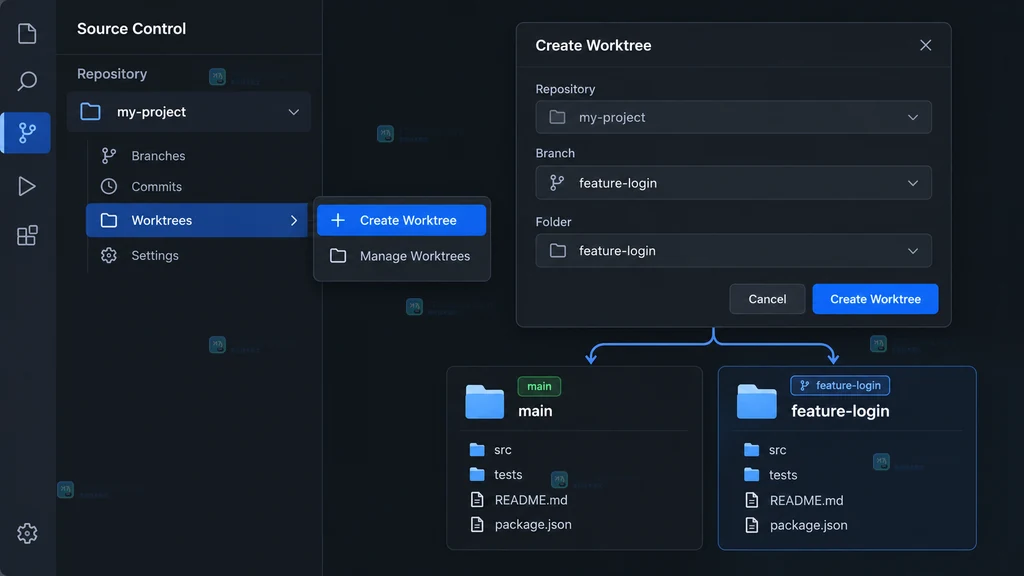Click the plus icon in Create Worktree menu entry
1024x576 pixels.
pos(338,220)
